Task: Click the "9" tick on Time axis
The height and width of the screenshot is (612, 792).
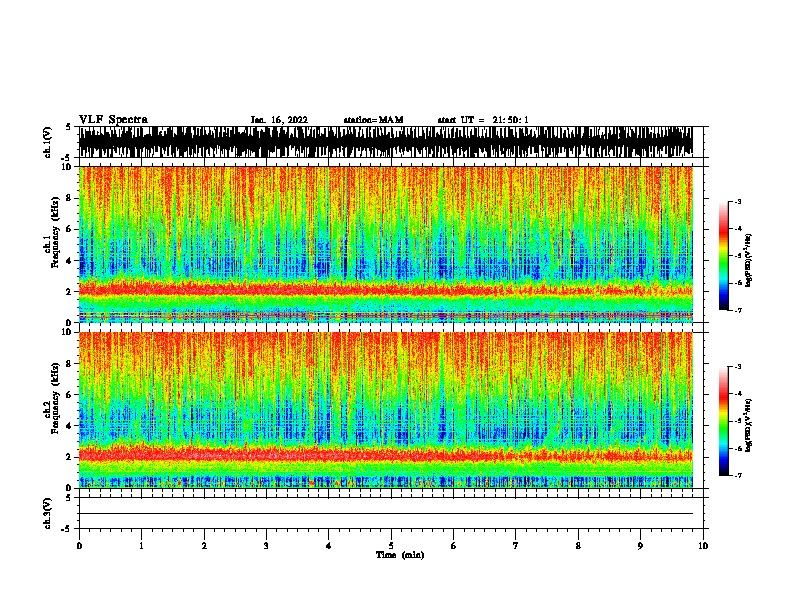Action: 640,546
